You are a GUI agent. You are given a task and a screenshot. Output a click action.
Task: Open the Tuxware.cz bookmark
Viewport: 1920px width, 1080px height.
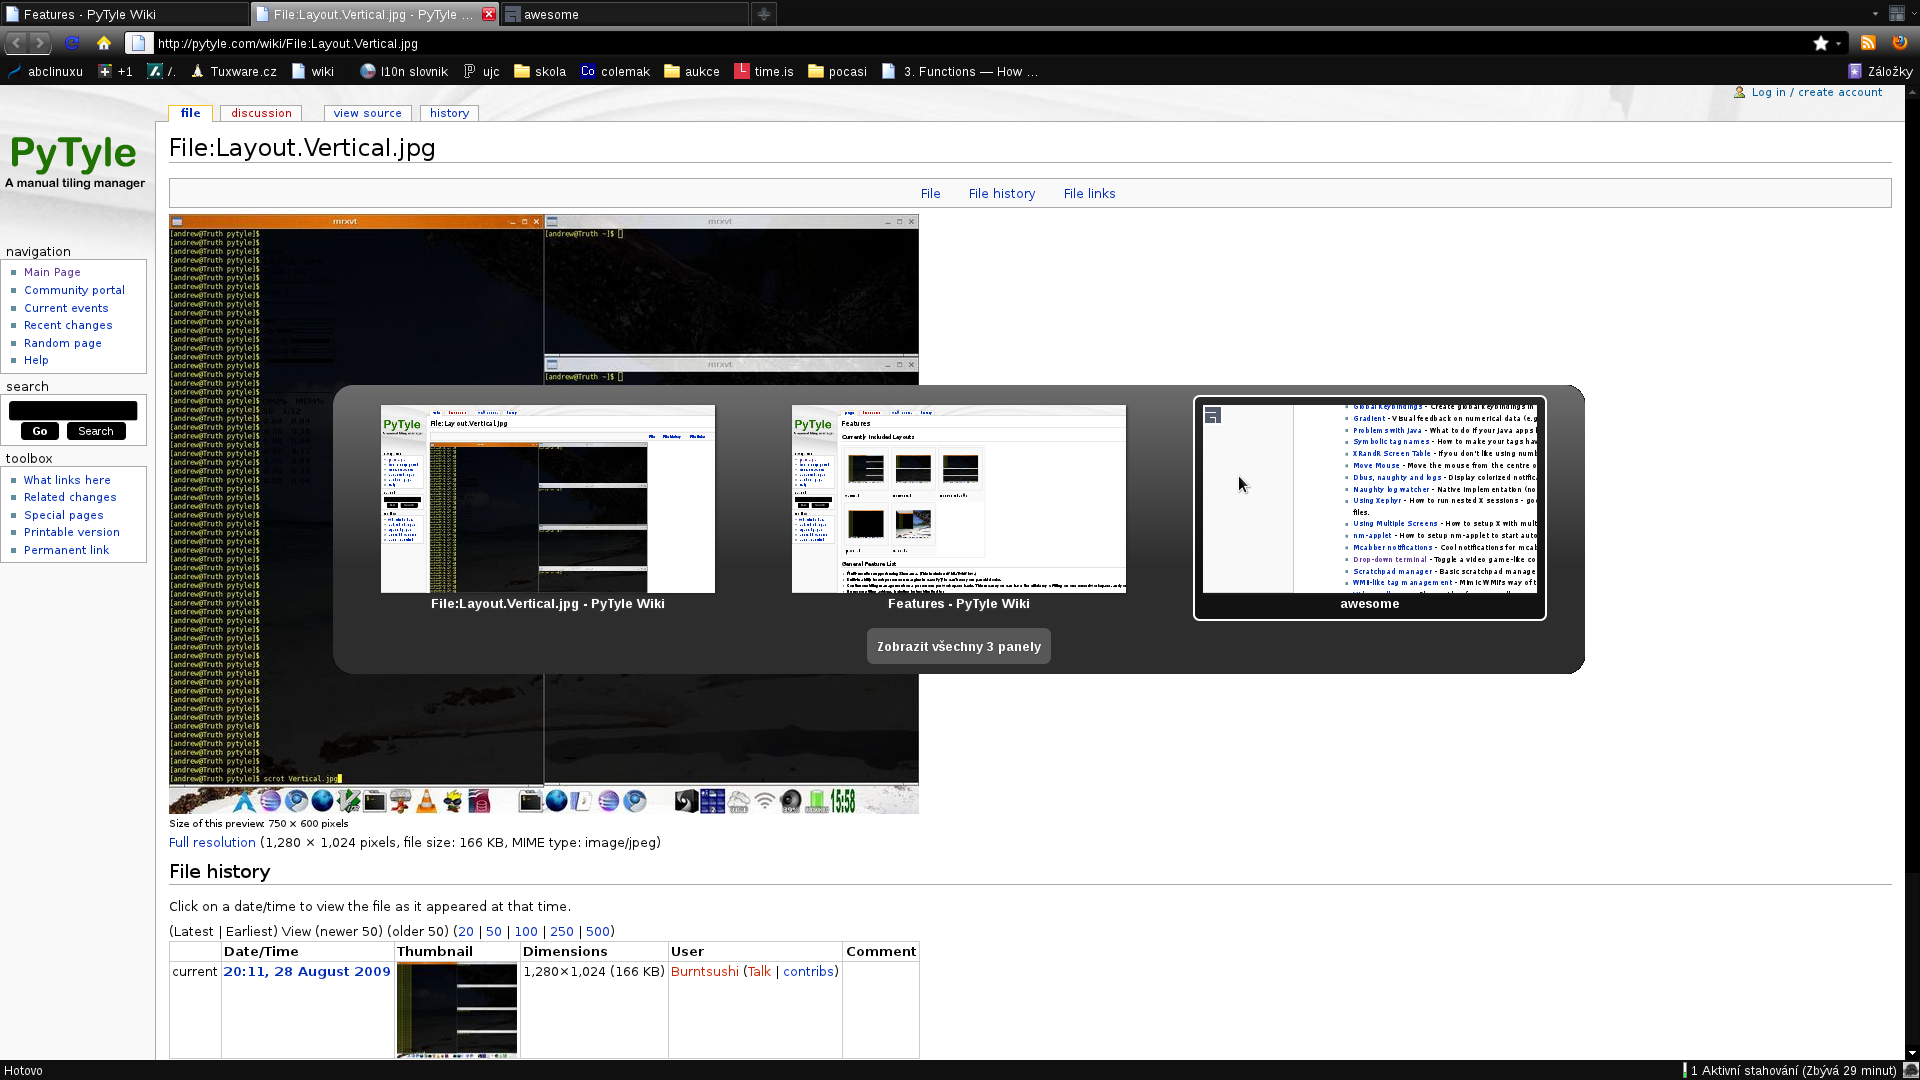pos(233,72)
